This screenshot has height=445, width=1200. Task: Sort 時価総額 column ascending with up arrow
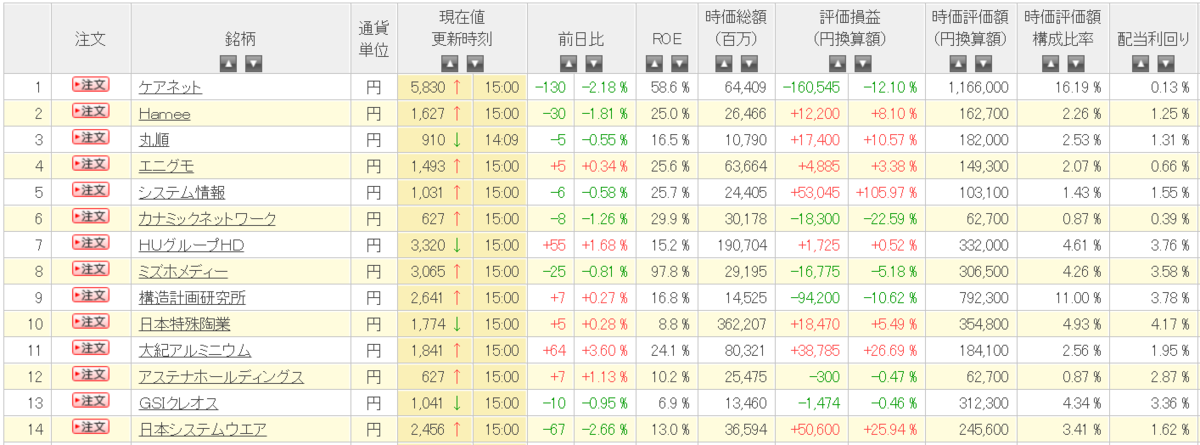point(723,64)
